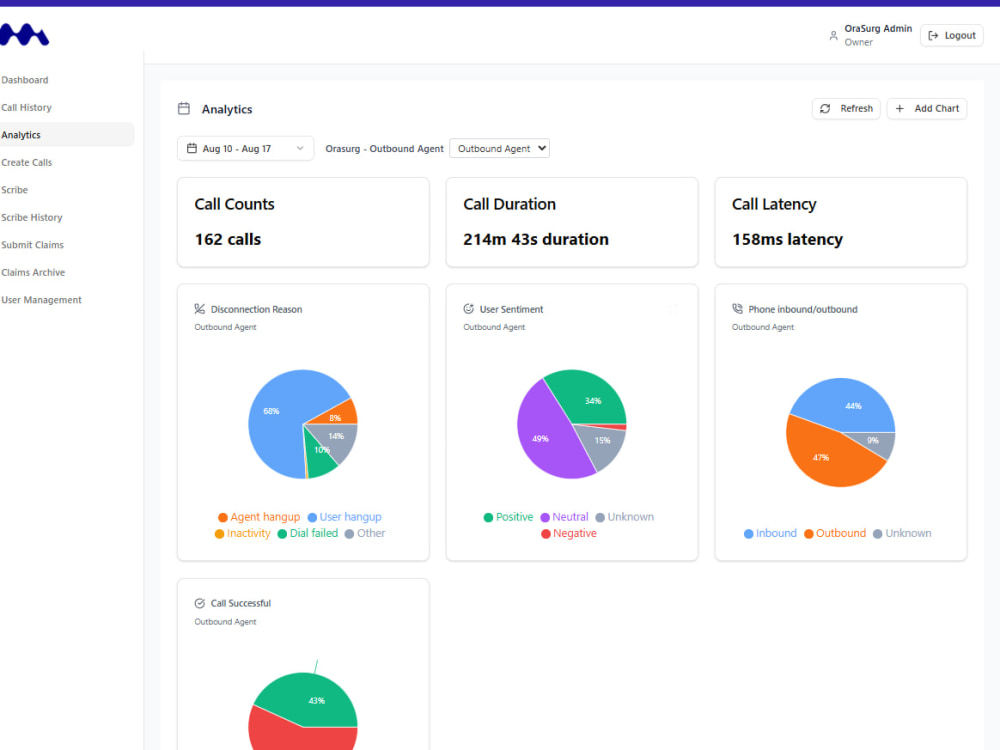Toggle Other legend entry in Disconnection Reason
This screenshot has width=1000, height=750.
(x=365, y=533)
